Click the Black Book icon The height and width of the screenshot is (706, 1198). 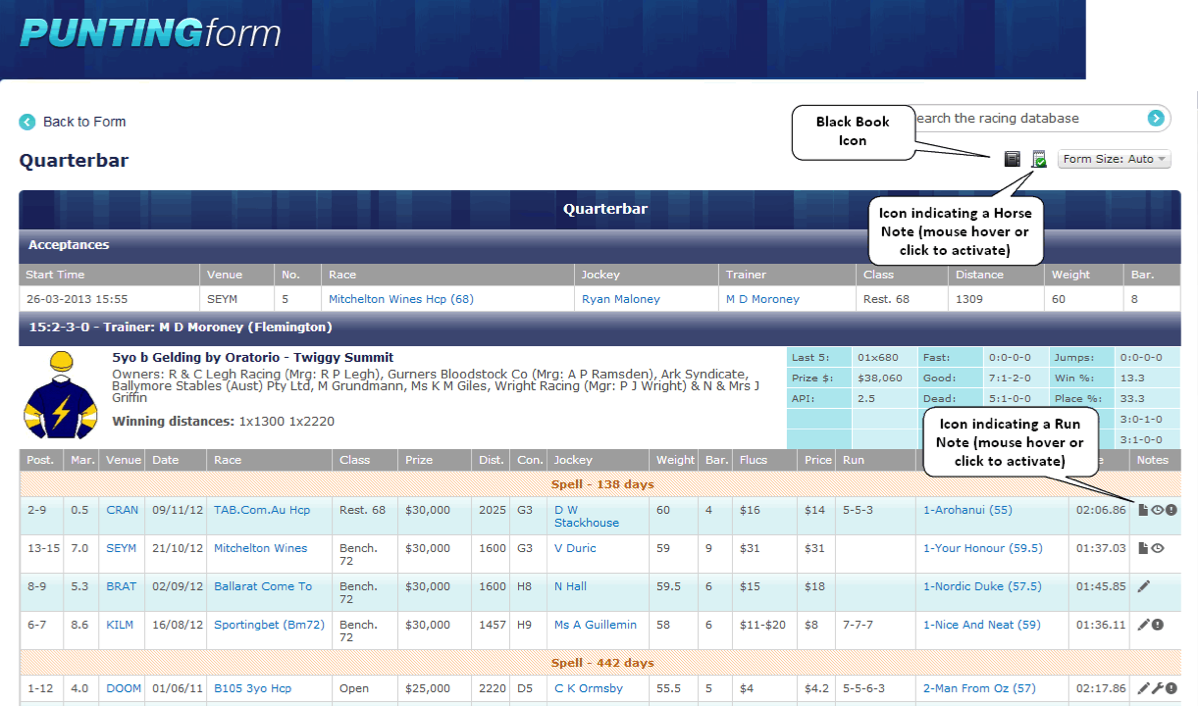point(1012,159)
